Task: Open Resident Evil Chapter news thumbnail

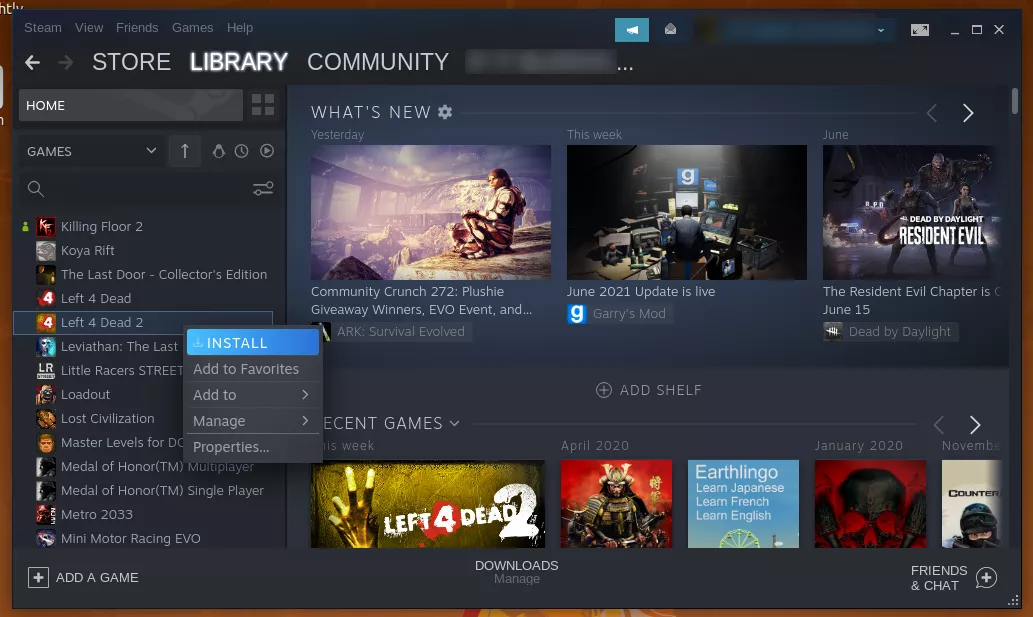Action: 912,212
